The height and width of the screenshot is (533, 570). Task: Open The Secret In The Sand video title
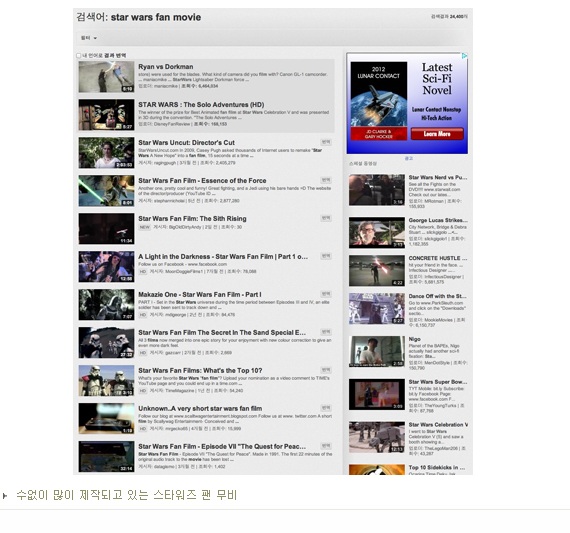[x=222, y=333]
